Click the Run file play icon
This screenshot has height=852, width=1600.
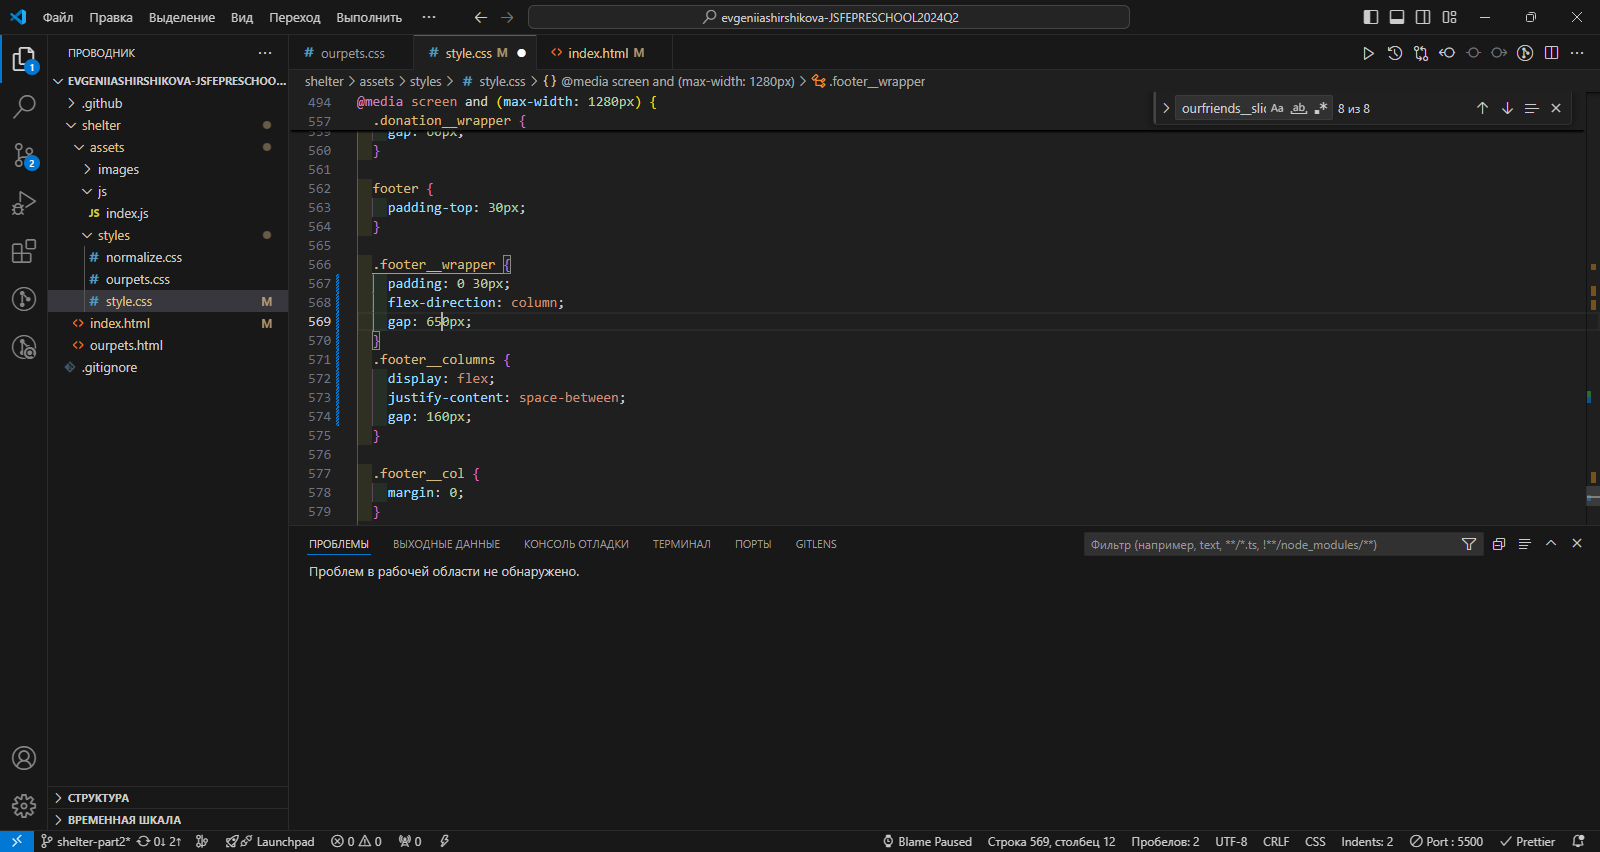click(1368, 53)
